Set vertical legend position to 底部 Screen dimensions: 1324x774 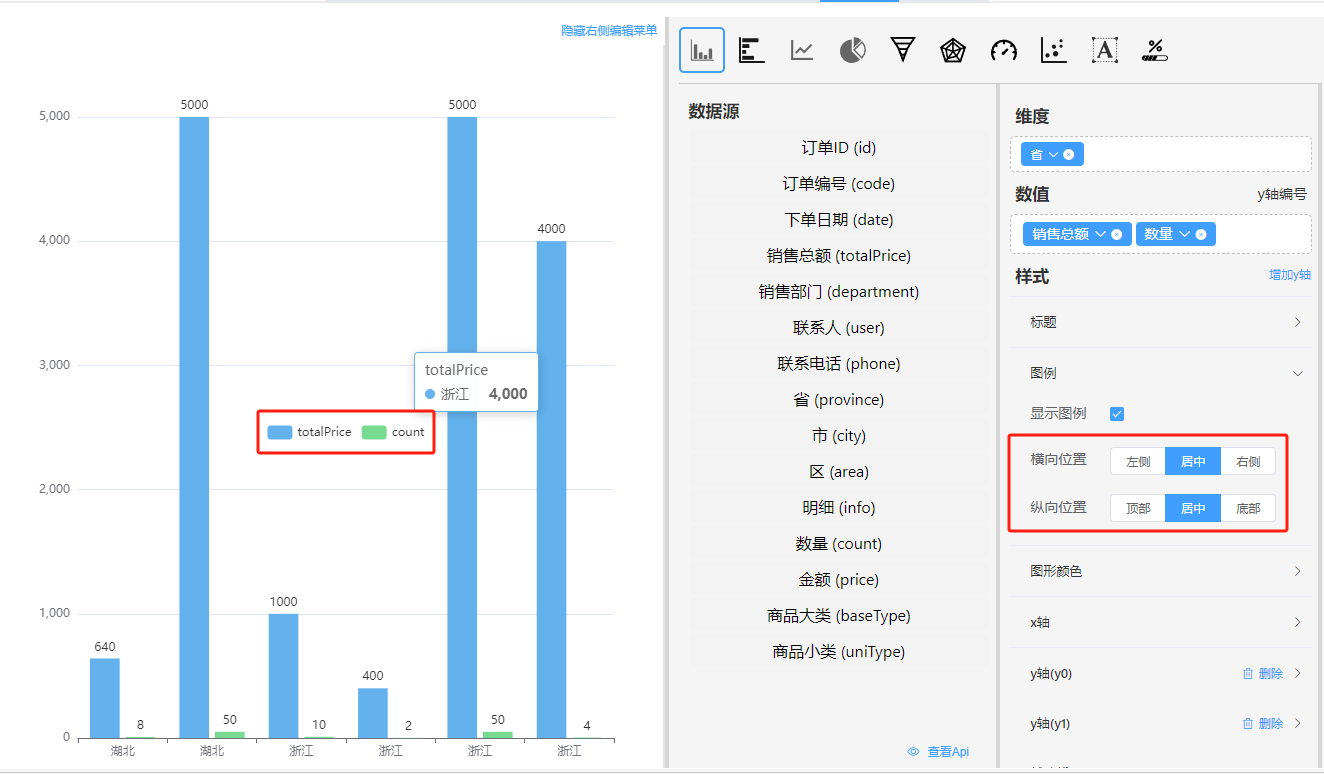tap(1248, 508)
